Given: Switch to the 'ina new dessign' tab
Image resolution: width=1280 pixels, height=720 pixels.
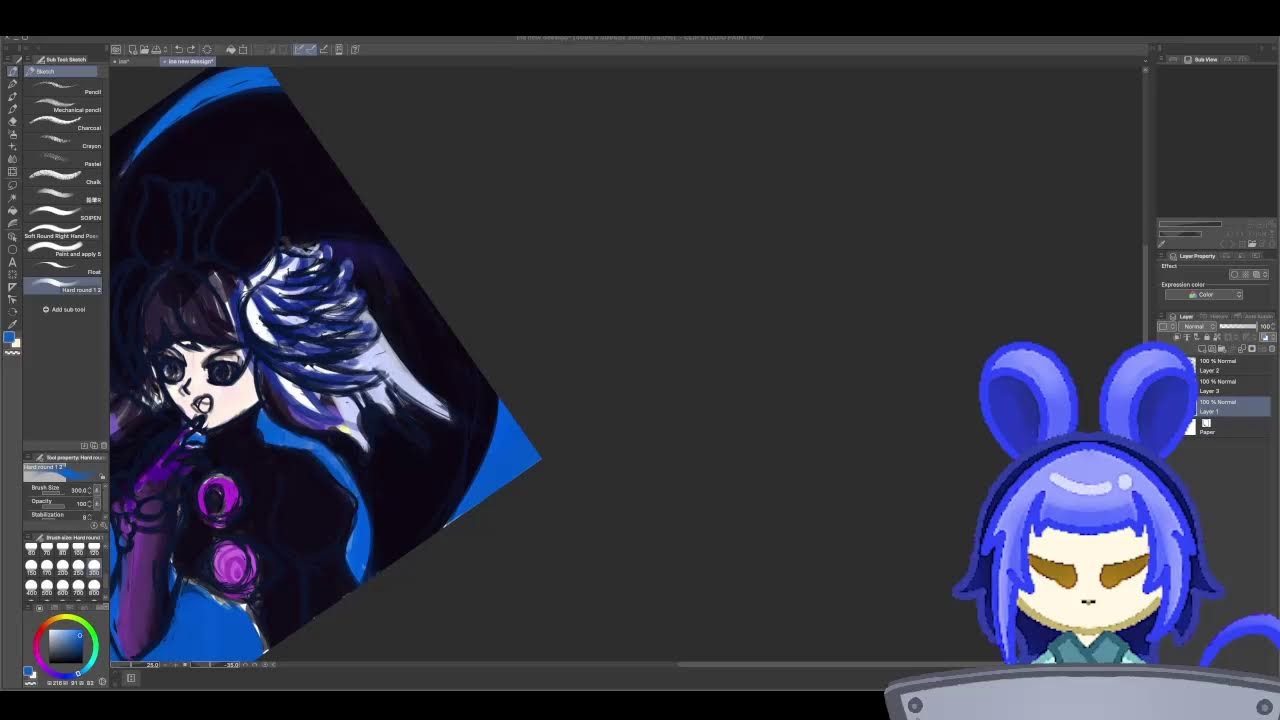Looking at the screenshot, I should click(x=189, y=61).
